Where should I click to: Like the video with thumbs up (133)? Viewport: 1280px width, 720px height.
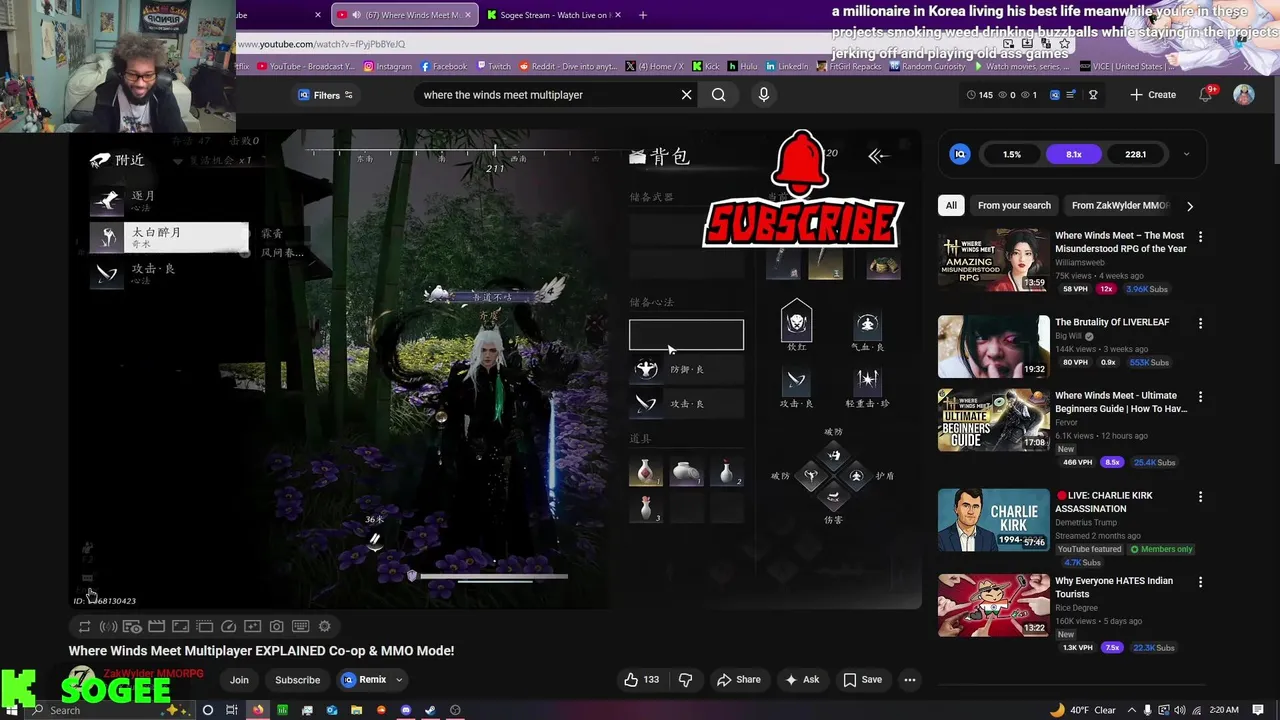click(641, 680)
